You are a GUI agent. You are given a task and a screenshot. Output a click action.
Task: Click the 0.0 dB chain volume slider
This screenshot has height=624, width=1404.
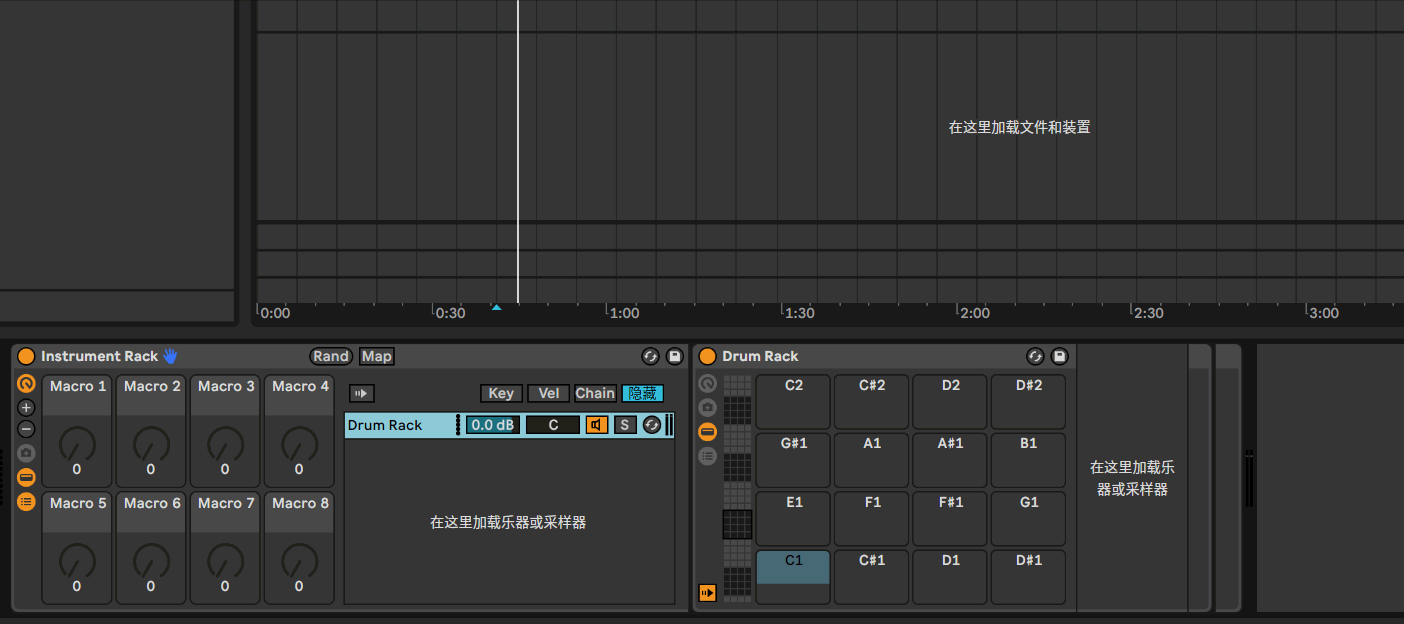(x=492, y=425)
